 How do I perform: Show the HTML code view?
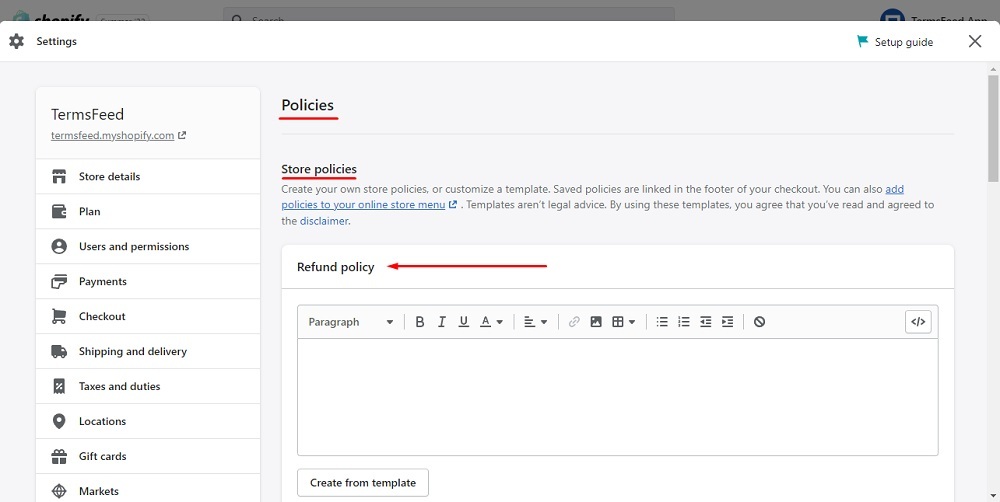tap(918, 322)
